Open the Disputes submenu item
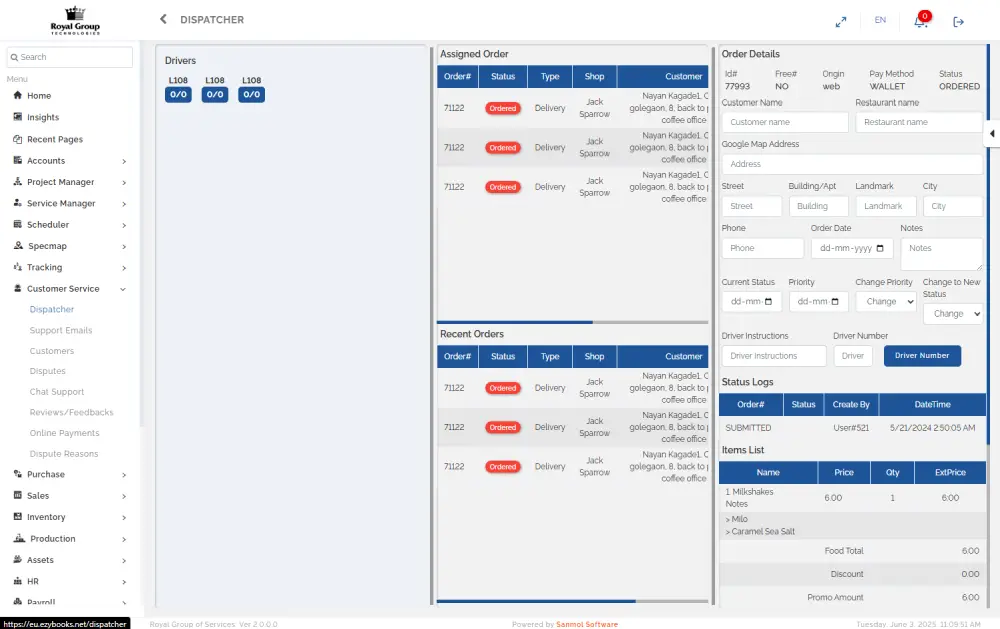 [48, 372]
